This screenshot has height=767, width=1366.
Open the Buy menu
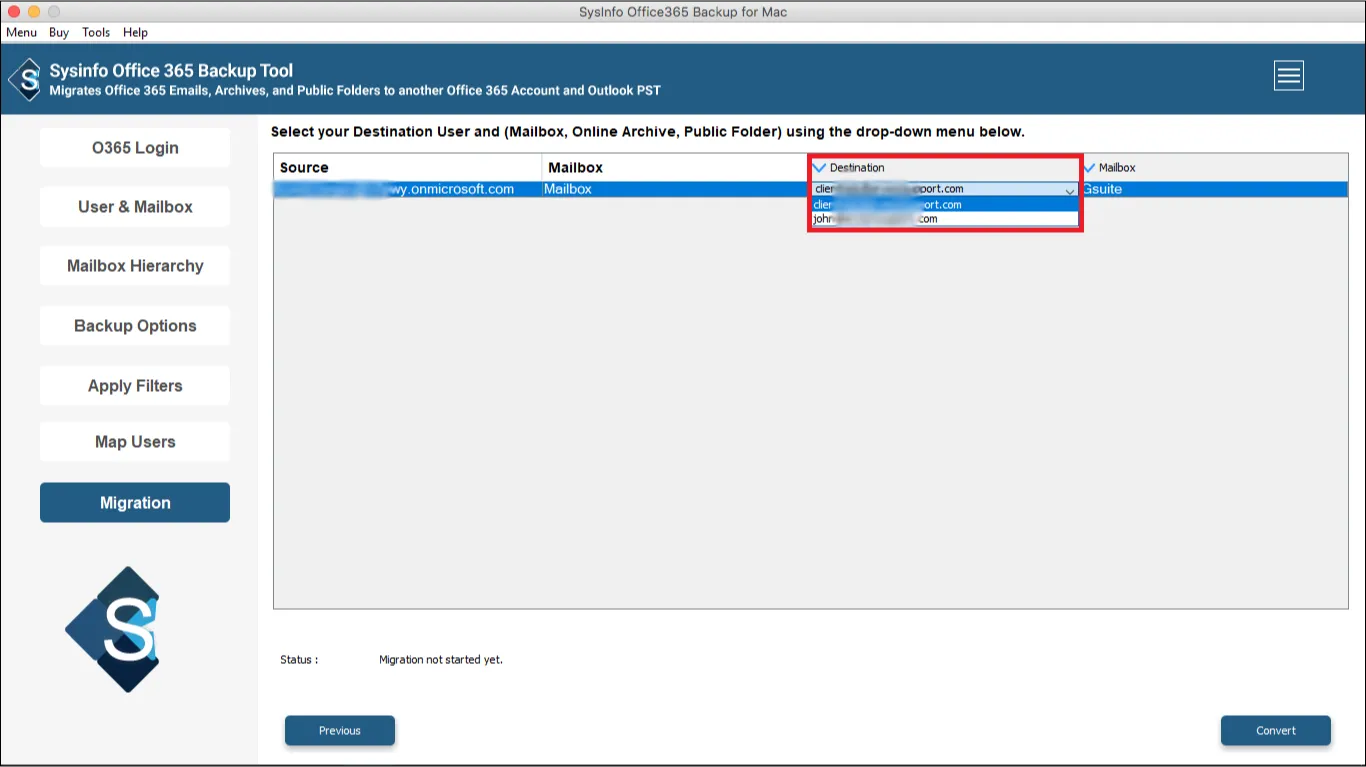59,32
